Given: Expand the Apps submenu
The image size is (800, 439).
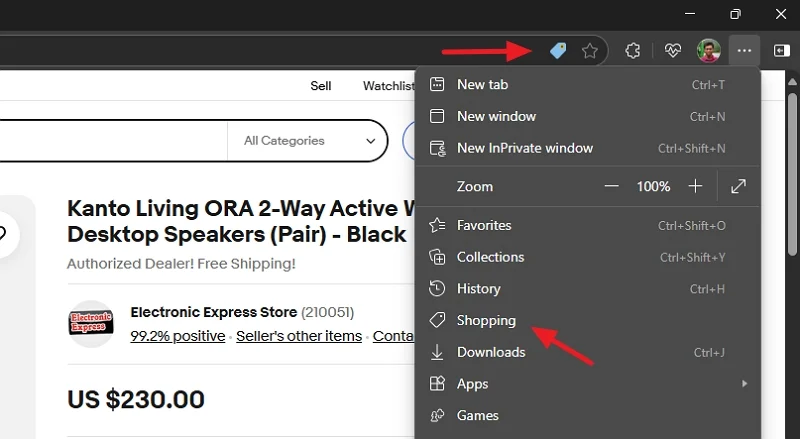Looking at the screenshot, I should pyautogui.click(x=588, y=384).
